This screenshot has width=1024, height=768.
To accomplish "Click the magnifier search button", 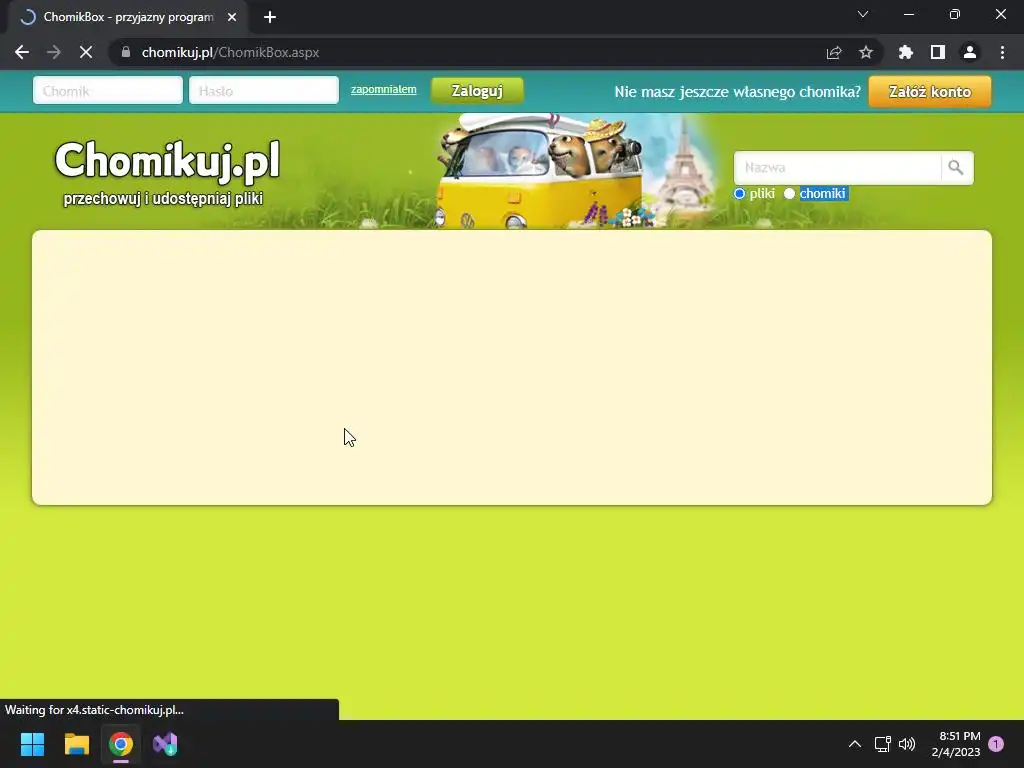I will (x=956, y=168).
